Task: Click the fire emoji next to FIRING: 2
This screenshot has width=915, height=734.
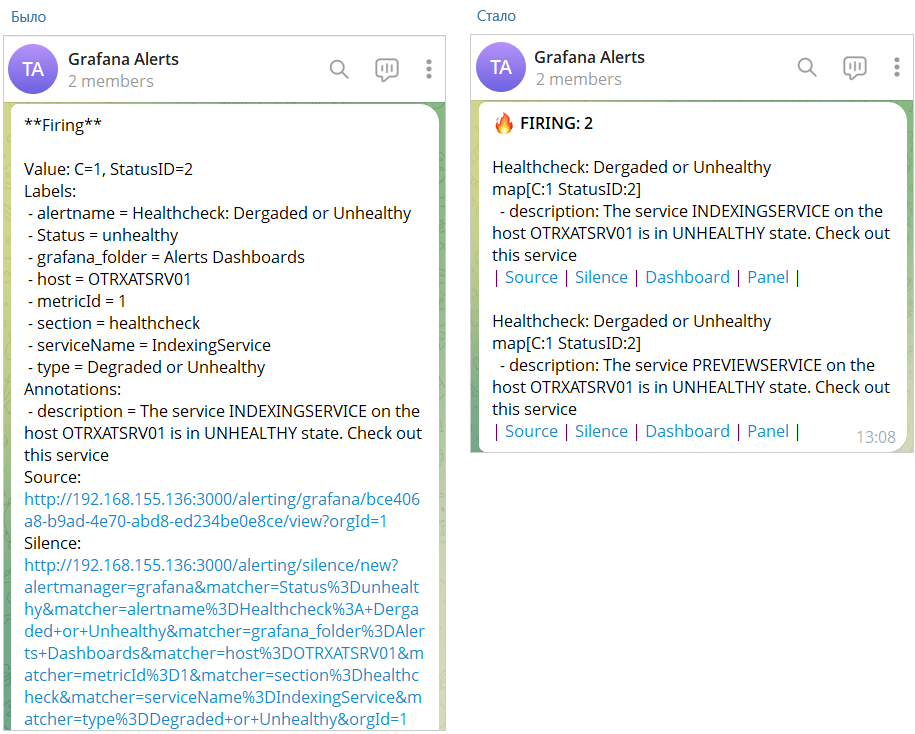Action: [504, 124]
